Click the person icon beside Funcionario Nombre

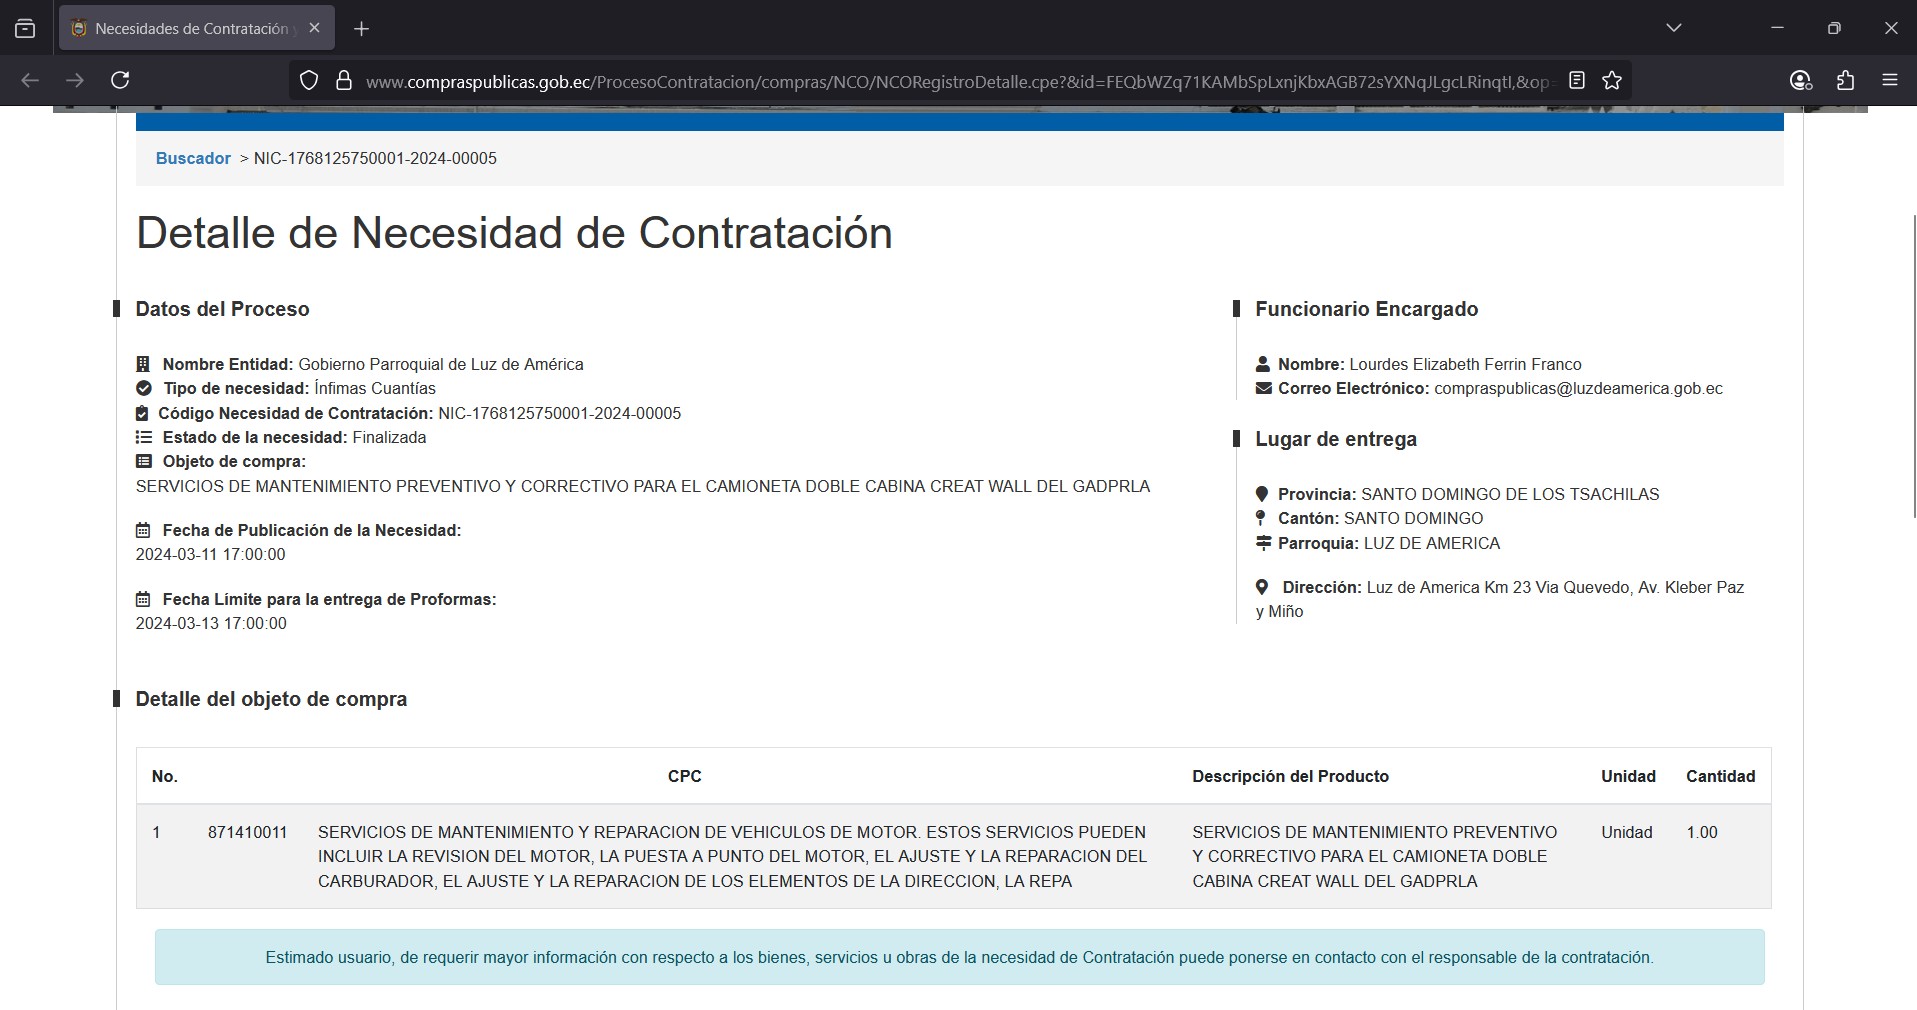click(1263, 364)
